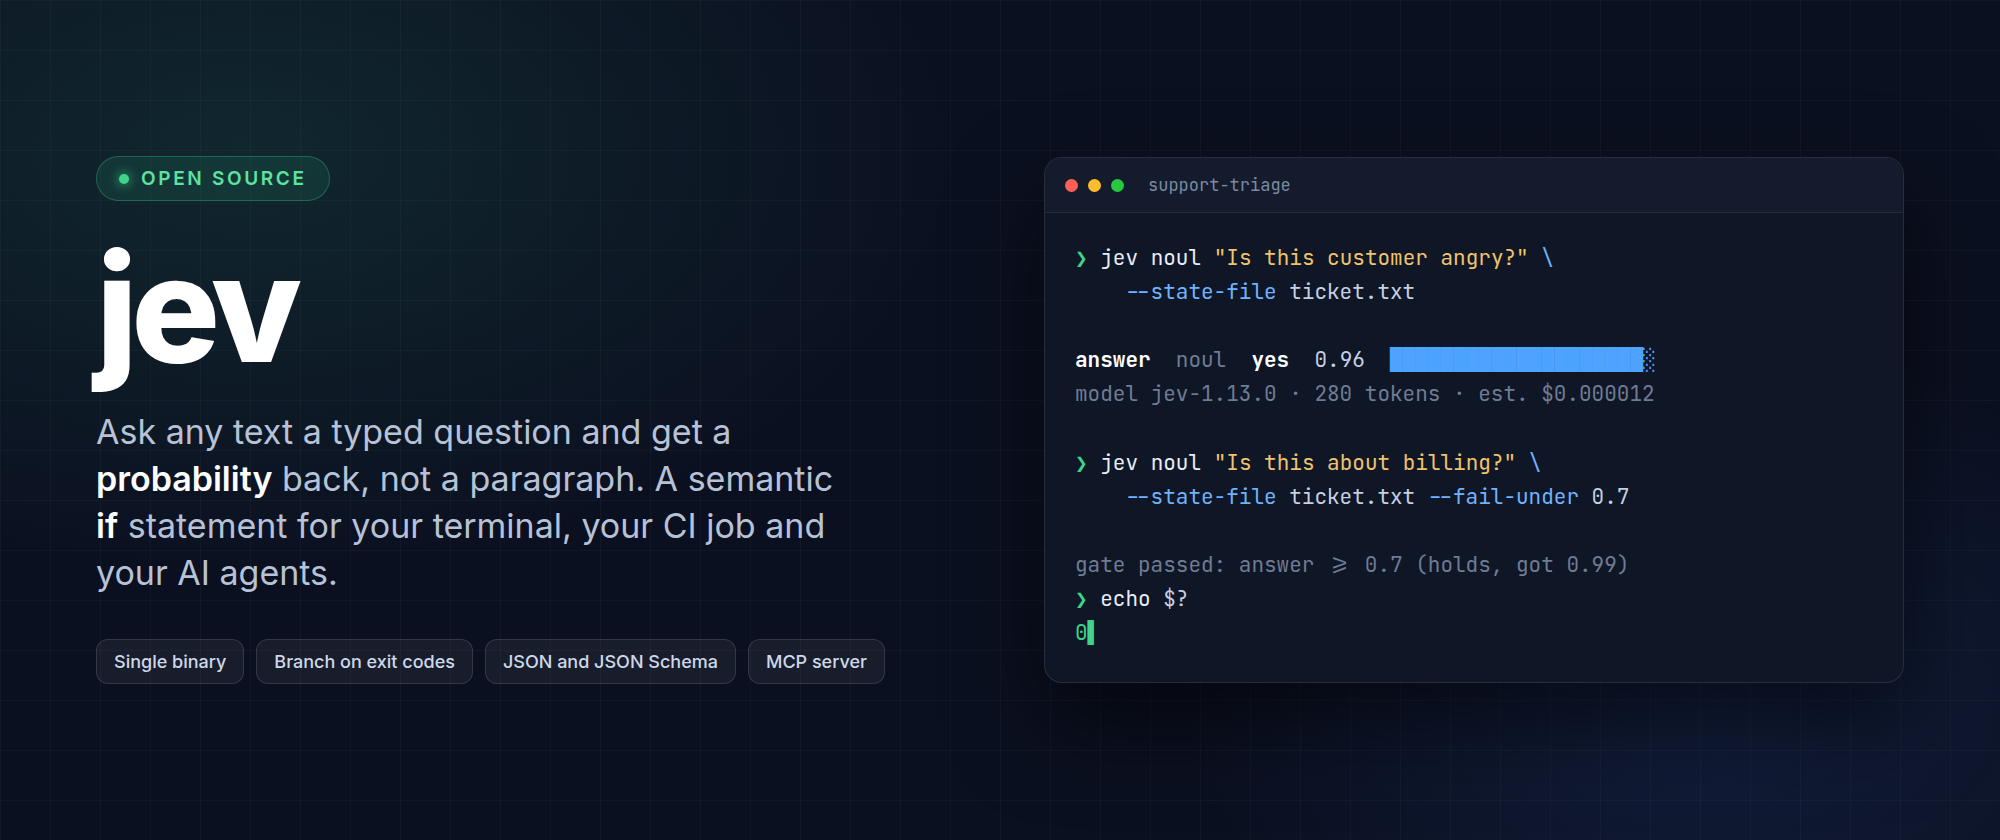Screen dimensions: 2000x840
Task: Click the model jev-1.13.0 text
Action: (x=1176, y=394)
